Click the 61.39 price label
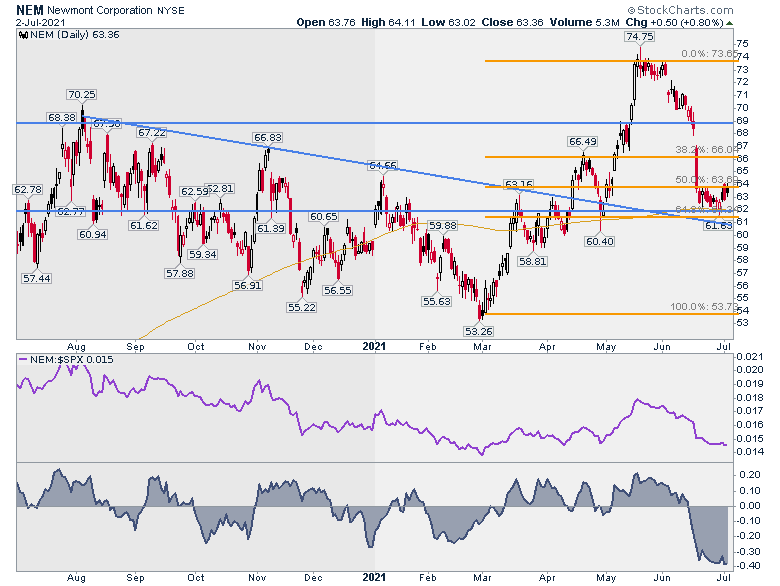780x586 pixels. pyautogui.click(x=271, y=228)
